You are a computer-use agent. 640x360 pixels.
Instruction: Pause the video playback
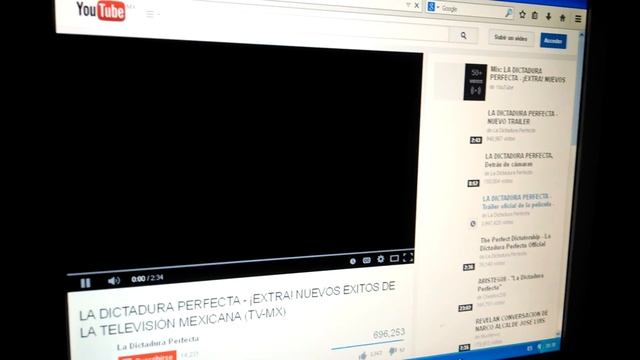(85, 283)
